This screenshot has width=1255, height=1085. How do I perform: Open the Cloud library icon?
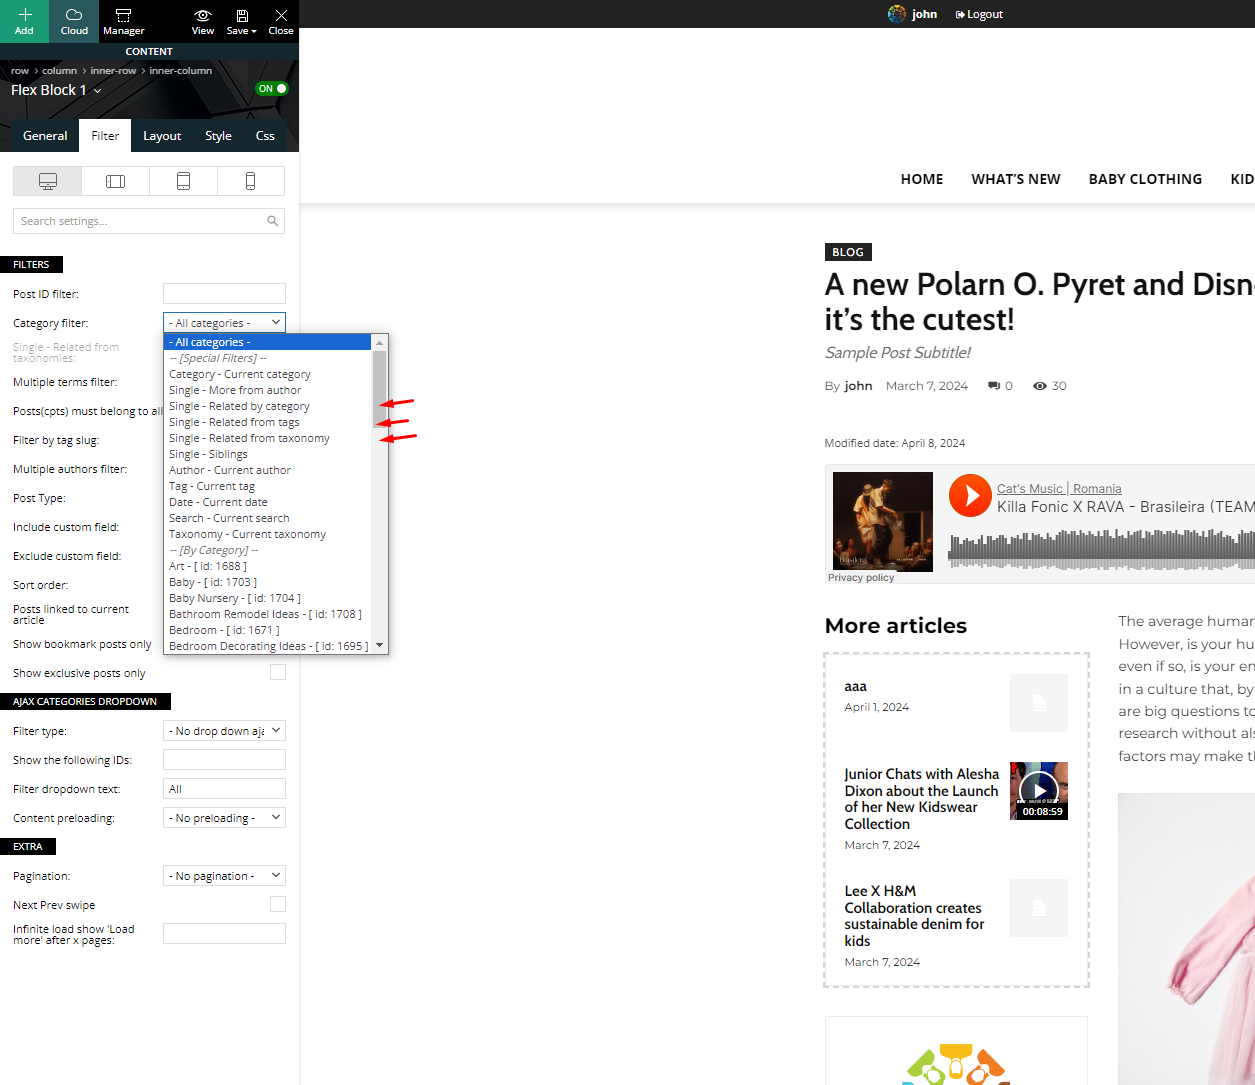pos(74,15)
